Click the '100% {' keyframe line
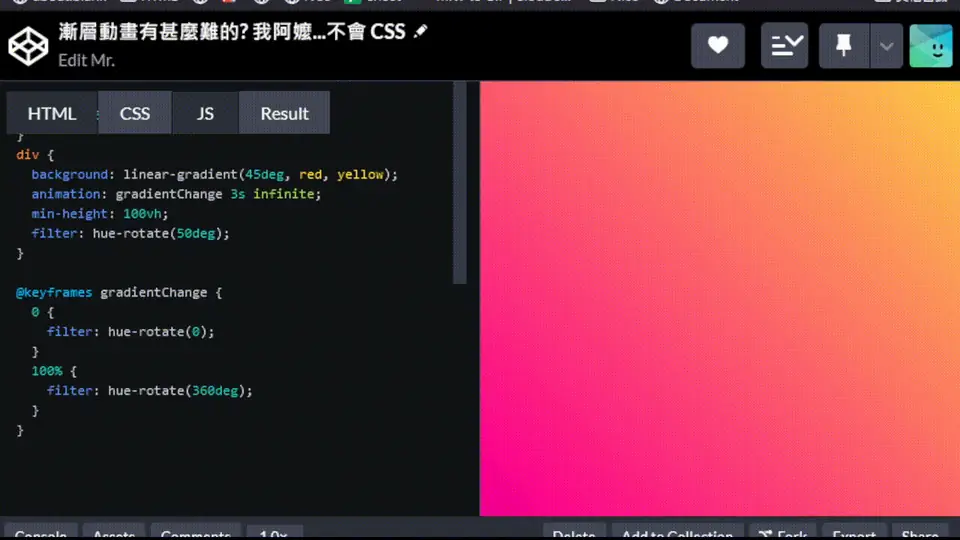960x540 pixels. [x=54, y=371]
